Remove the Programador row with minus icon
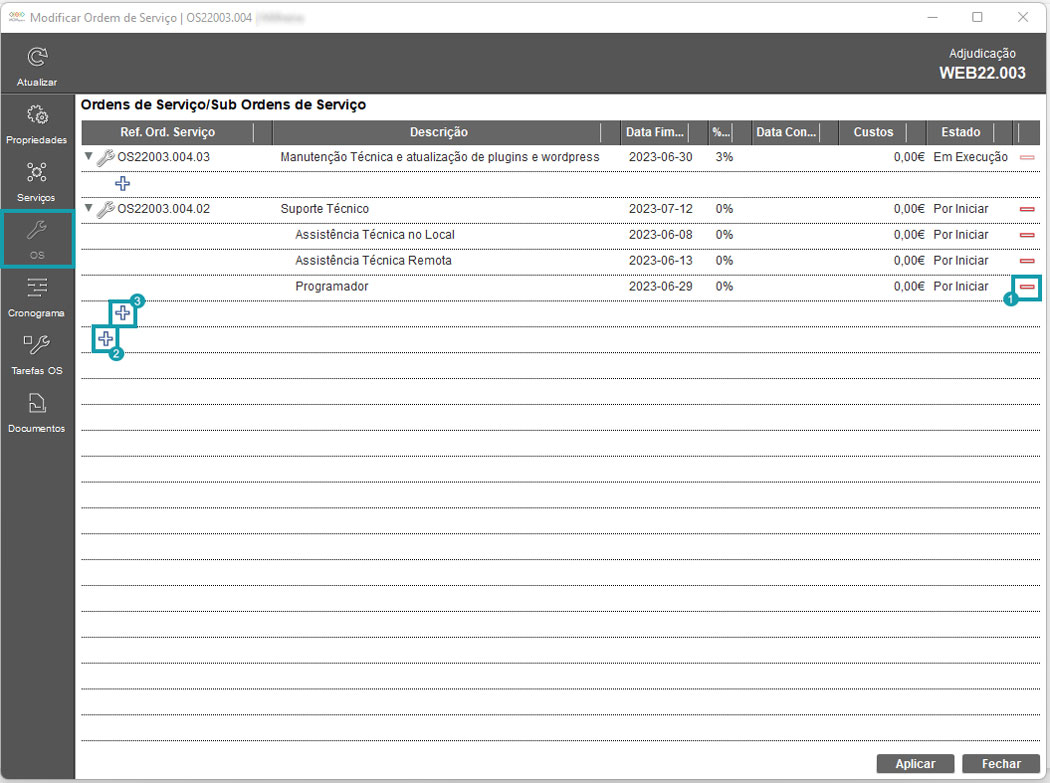This screenshot has width=1050, height=783. (1026, 287)
